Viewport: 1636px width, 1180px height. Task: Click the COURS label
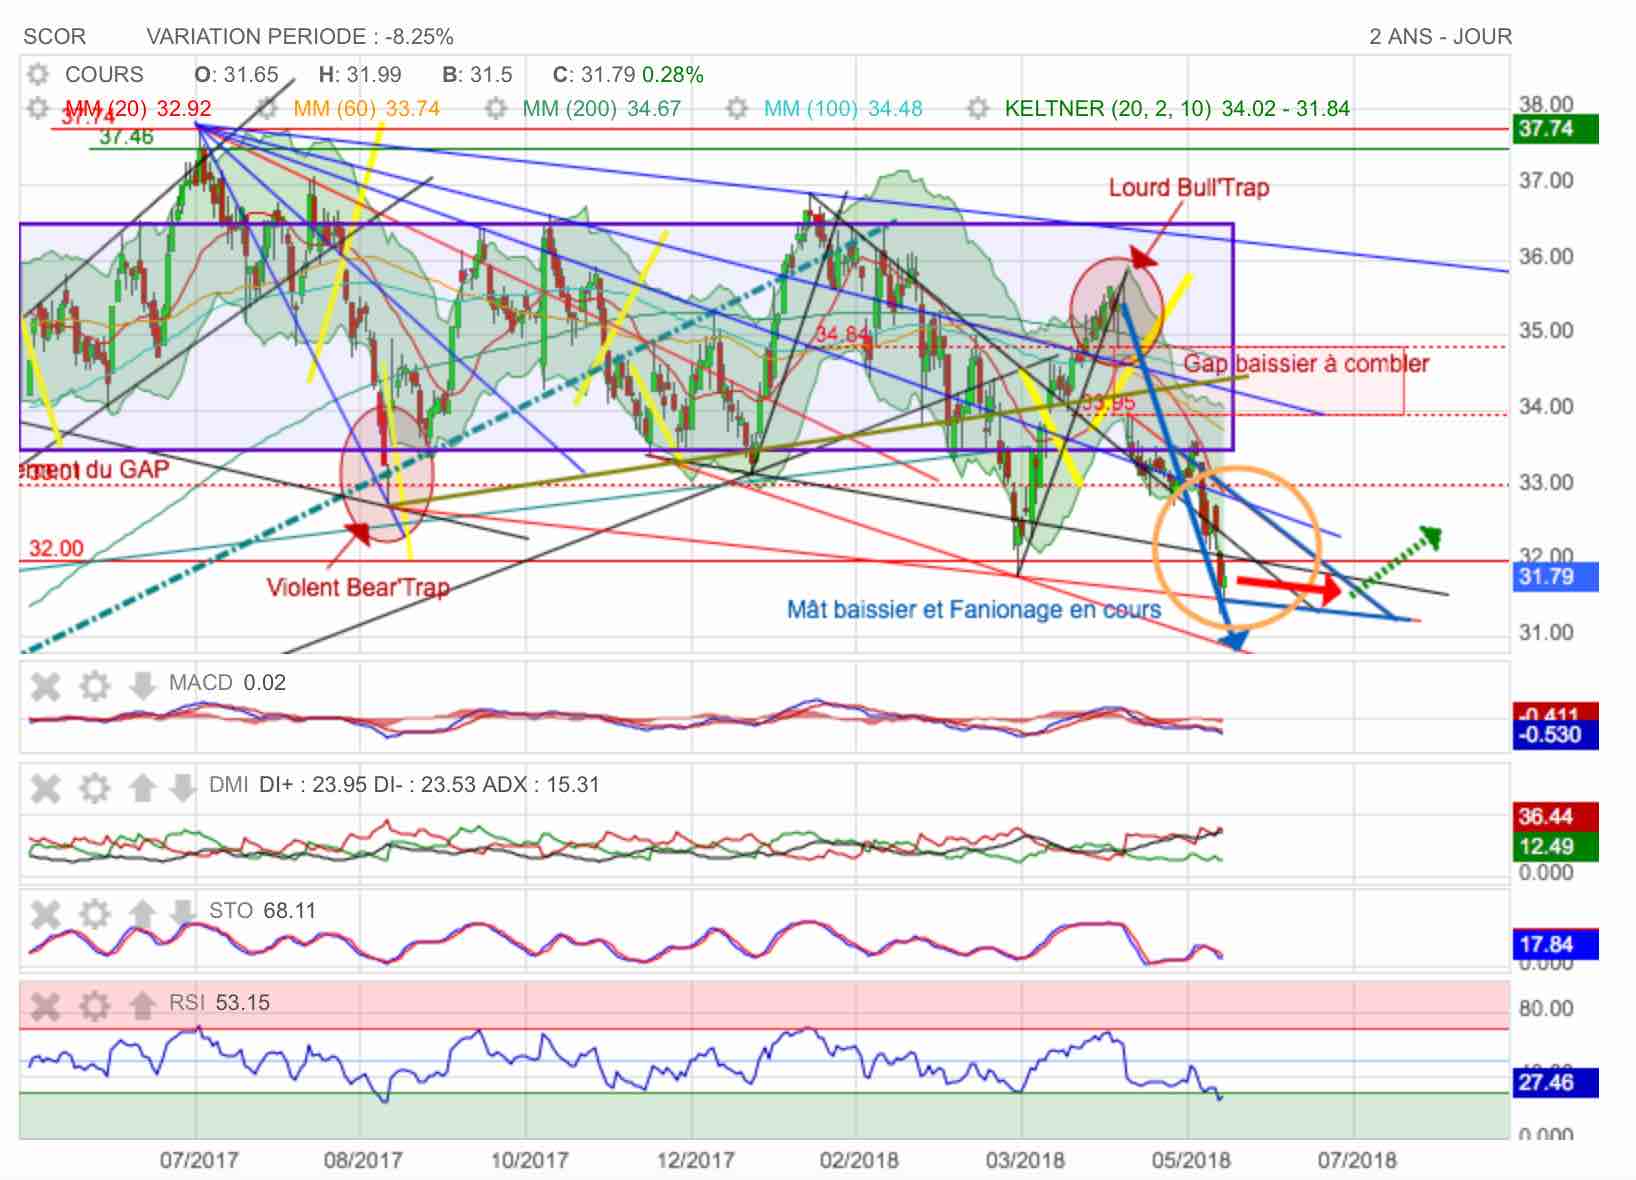tap(104, 75)
